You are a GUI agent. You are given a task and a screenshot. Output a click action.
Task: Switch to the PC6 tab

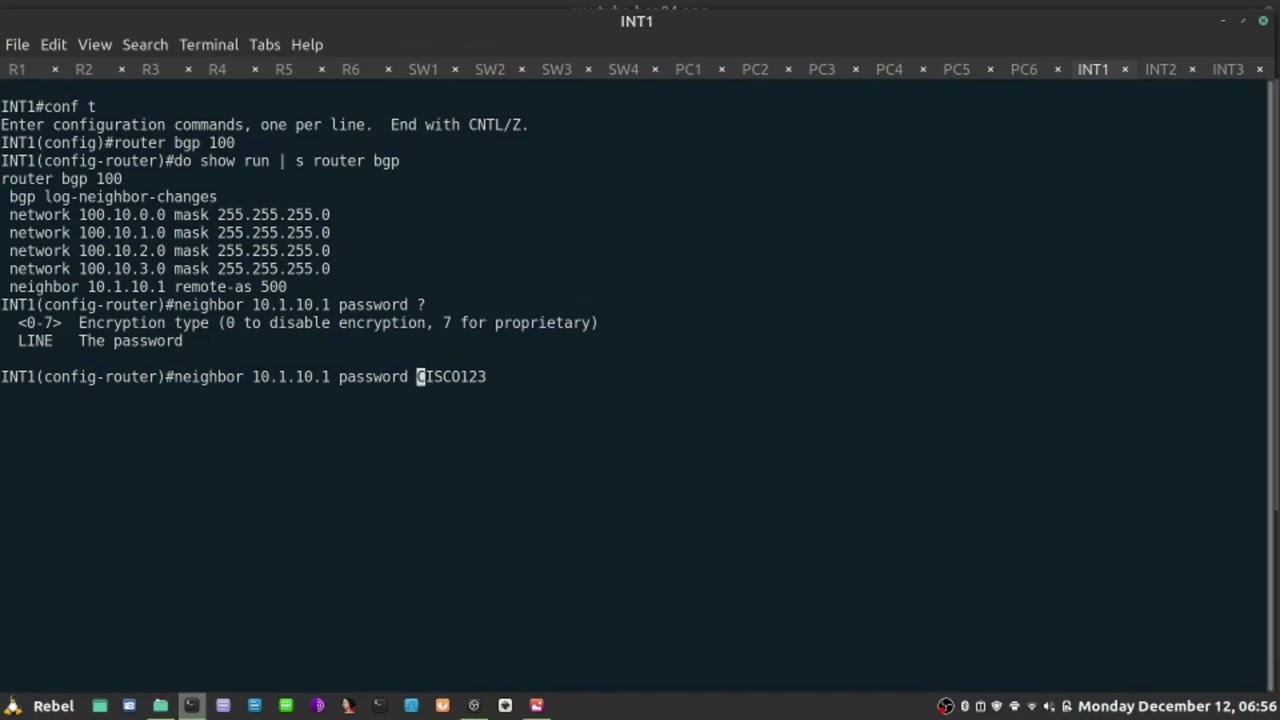[x=1023, y=69]
